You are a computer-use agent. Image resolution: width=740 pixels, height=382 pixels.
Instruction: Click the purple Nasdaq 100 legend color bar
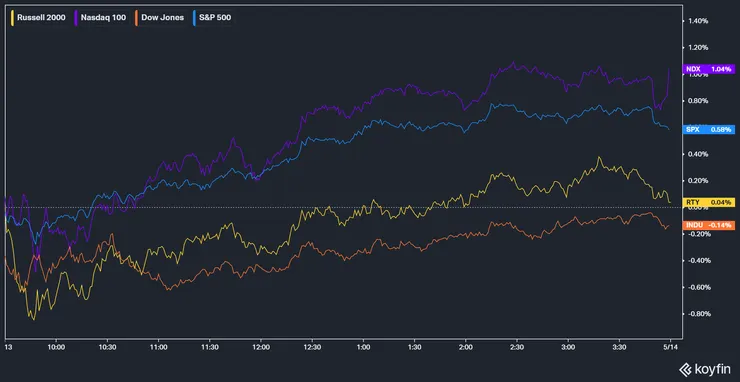click(76, 18)
